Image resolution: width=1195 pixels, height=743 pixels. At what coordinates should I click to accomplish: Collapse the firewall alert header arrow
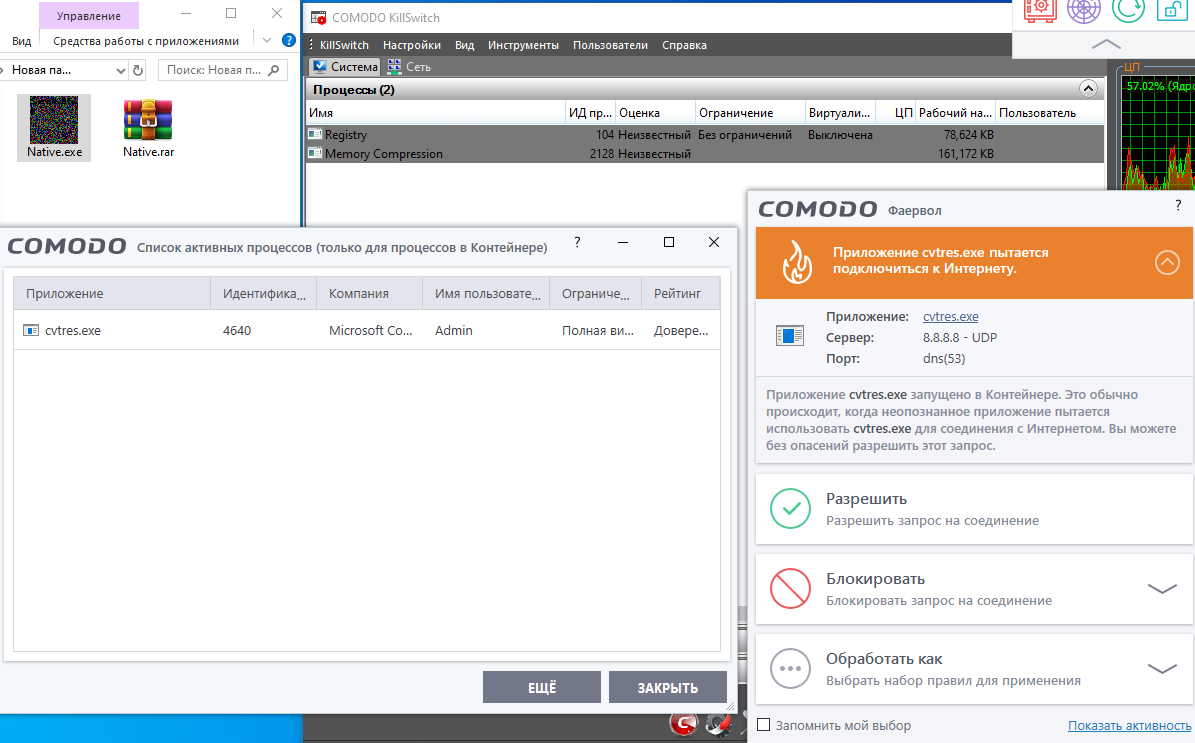click(x=1167, y=262)
